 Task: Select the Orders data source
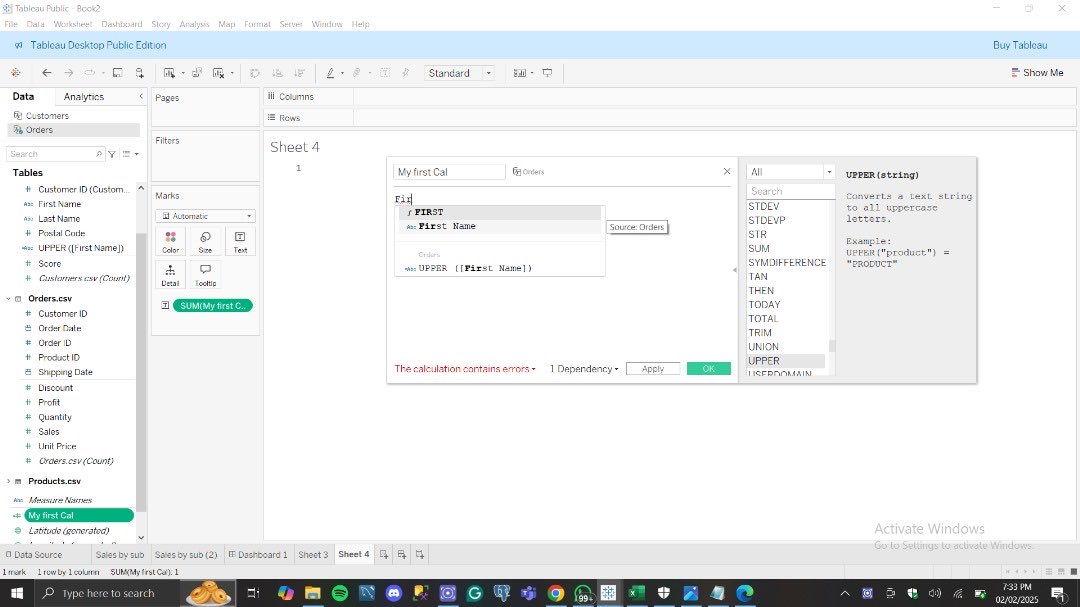[x=74, y=130]
